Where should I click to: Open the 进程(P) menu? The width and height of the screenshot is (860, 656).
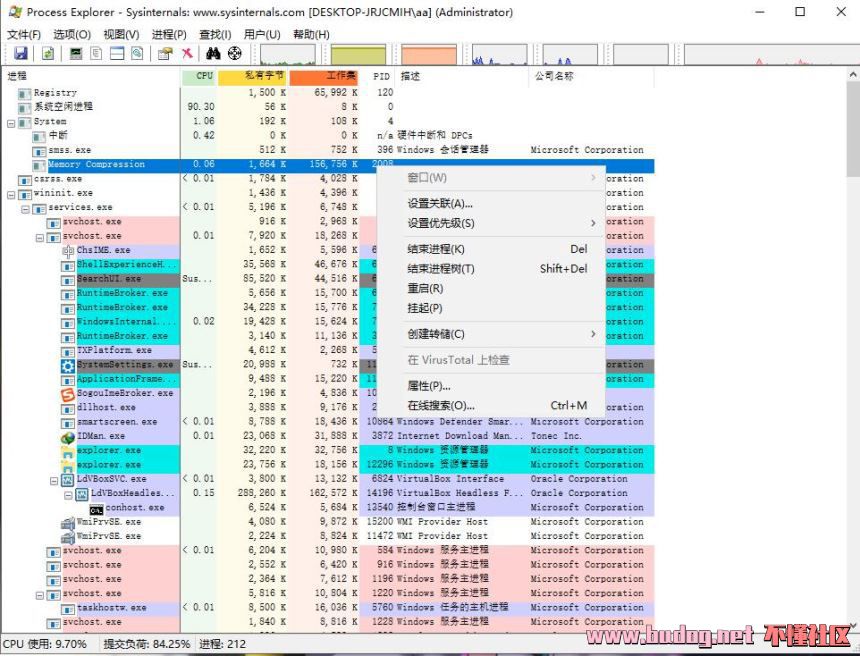169,35
